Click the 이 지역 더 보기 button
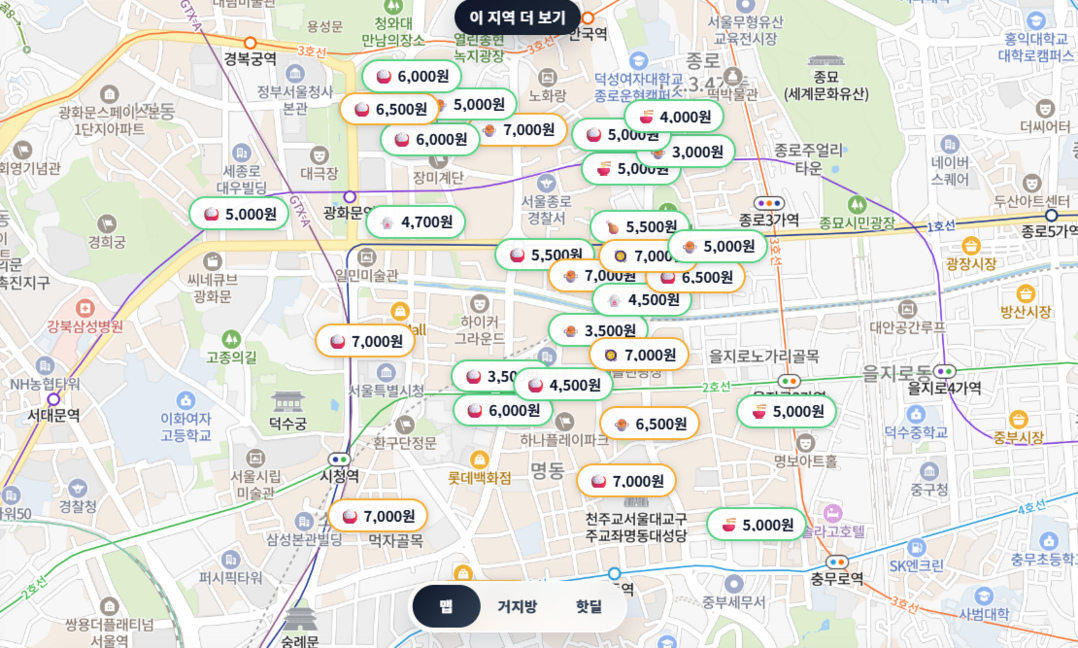Screen dimensions: 1078x648 point(517,17)
